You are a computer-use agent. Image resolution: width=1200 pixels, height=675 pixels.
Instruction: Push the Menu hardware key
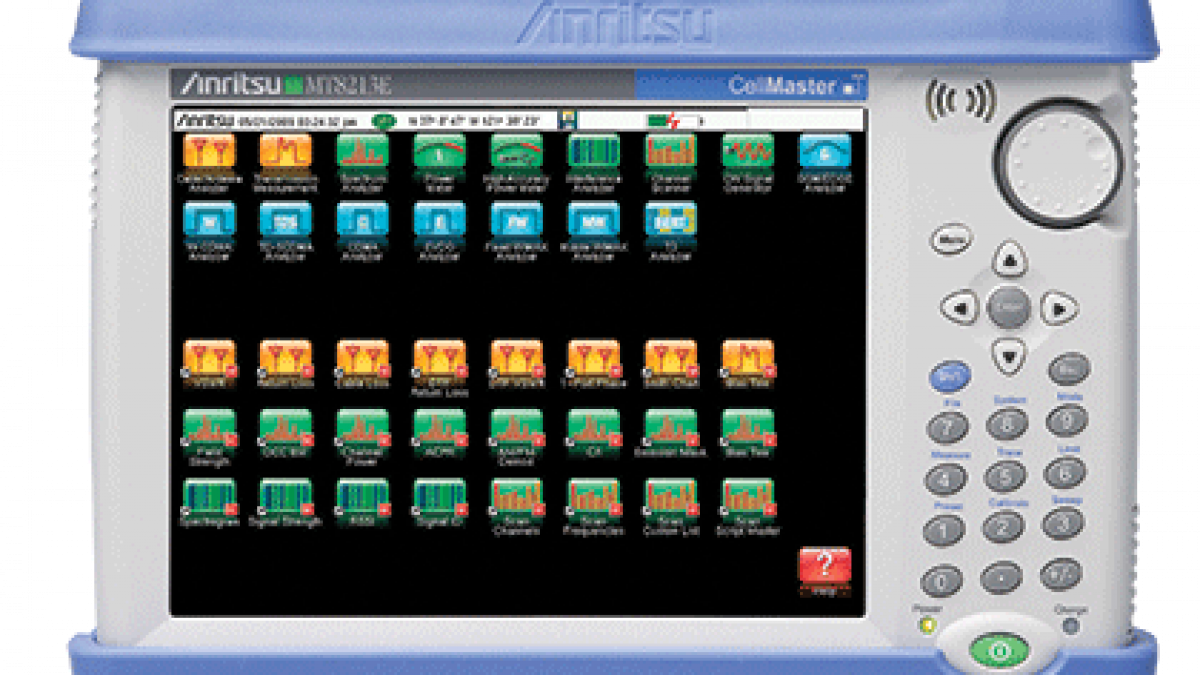pos(951,240)
